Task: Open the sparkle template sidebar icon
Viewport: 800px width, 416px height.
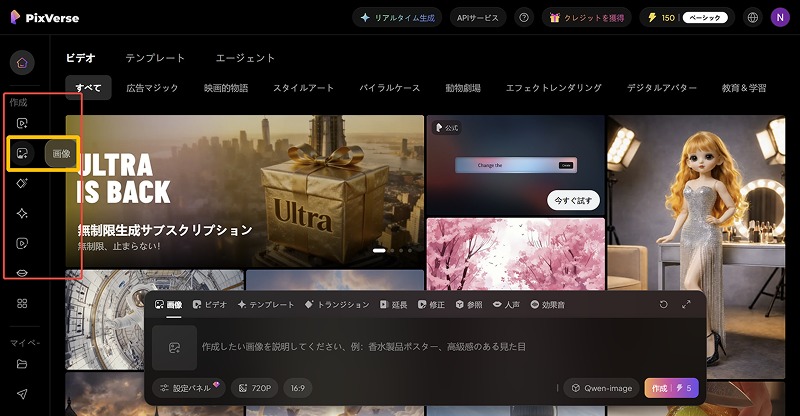Action: tap(22, 213)
